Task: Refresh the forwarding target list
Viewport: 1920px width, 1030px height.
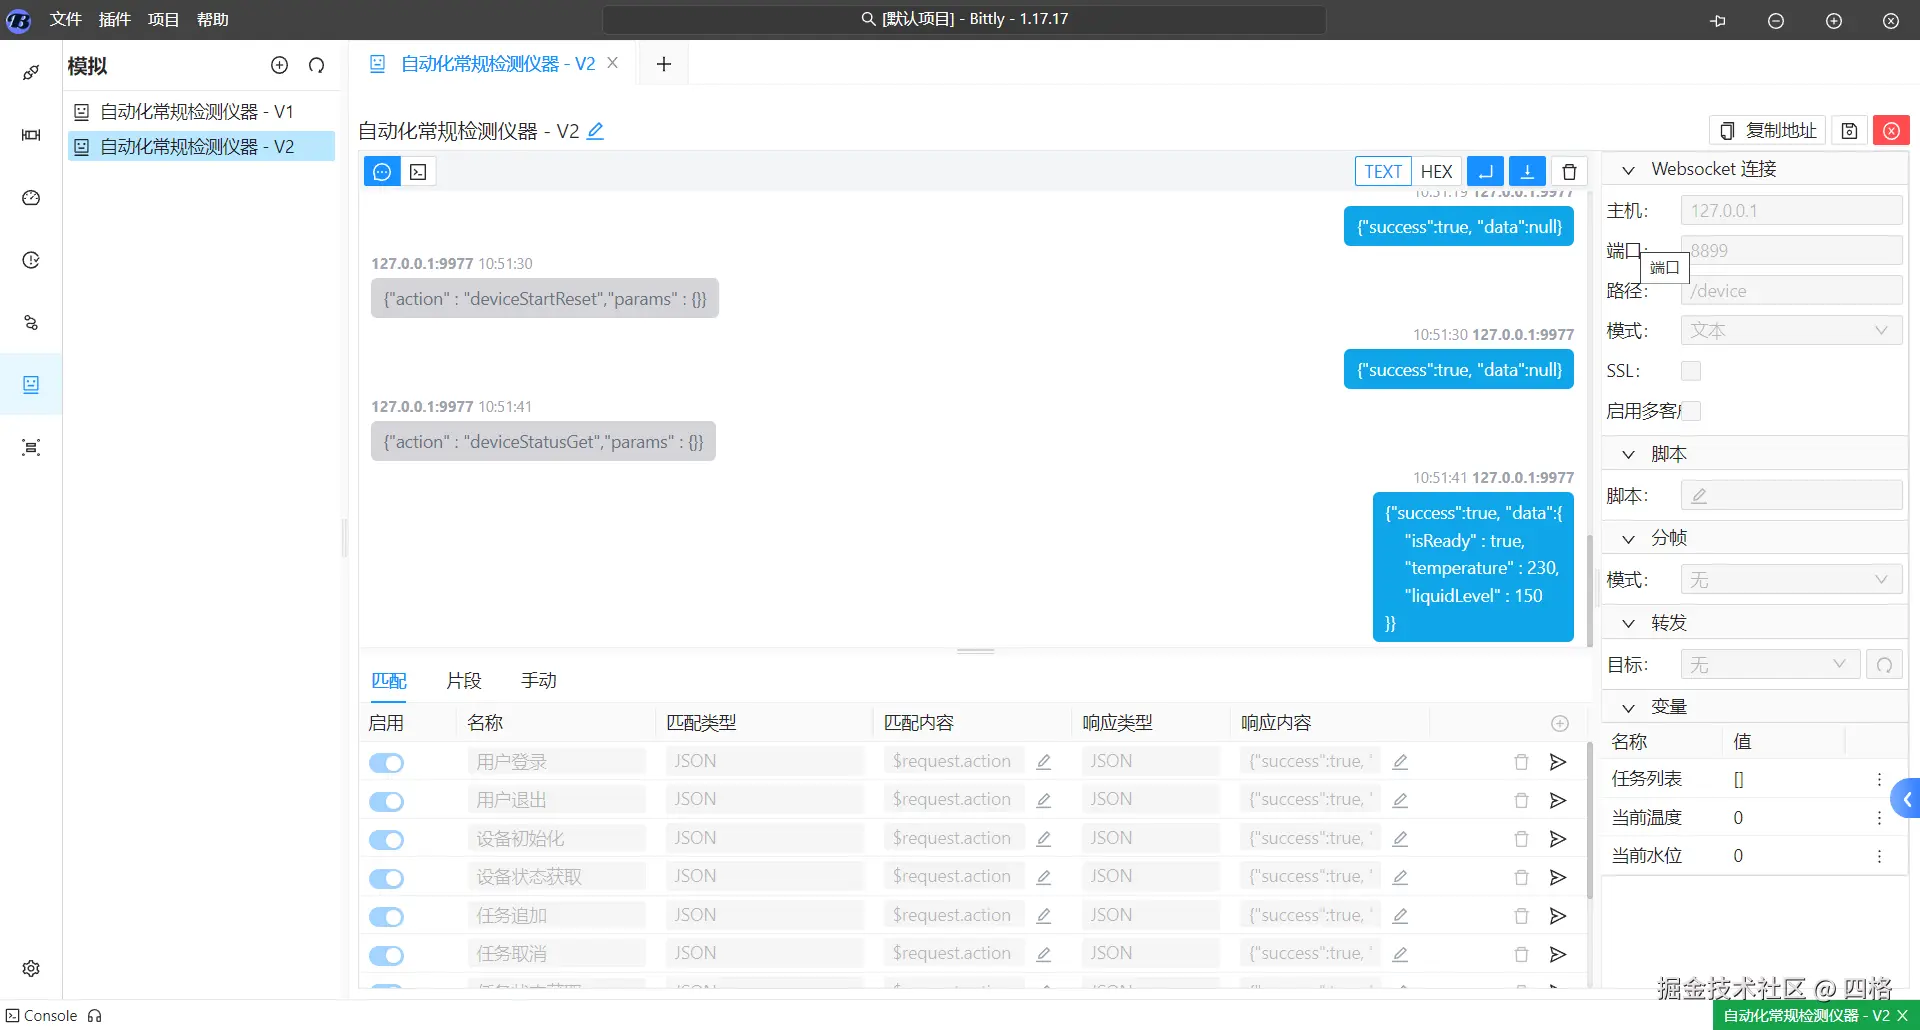Action: tap(1885, 665)
